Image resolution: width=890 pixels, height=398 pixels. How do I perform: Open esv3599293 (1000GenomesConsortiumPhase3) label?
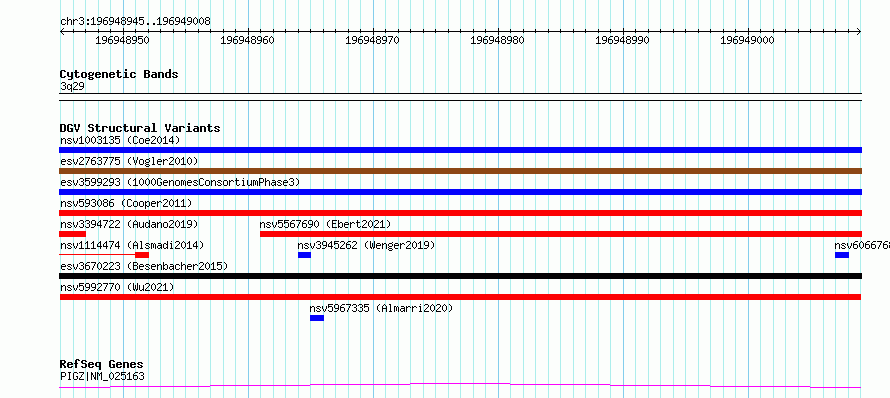pyautogui.click(x=180, y=182)
